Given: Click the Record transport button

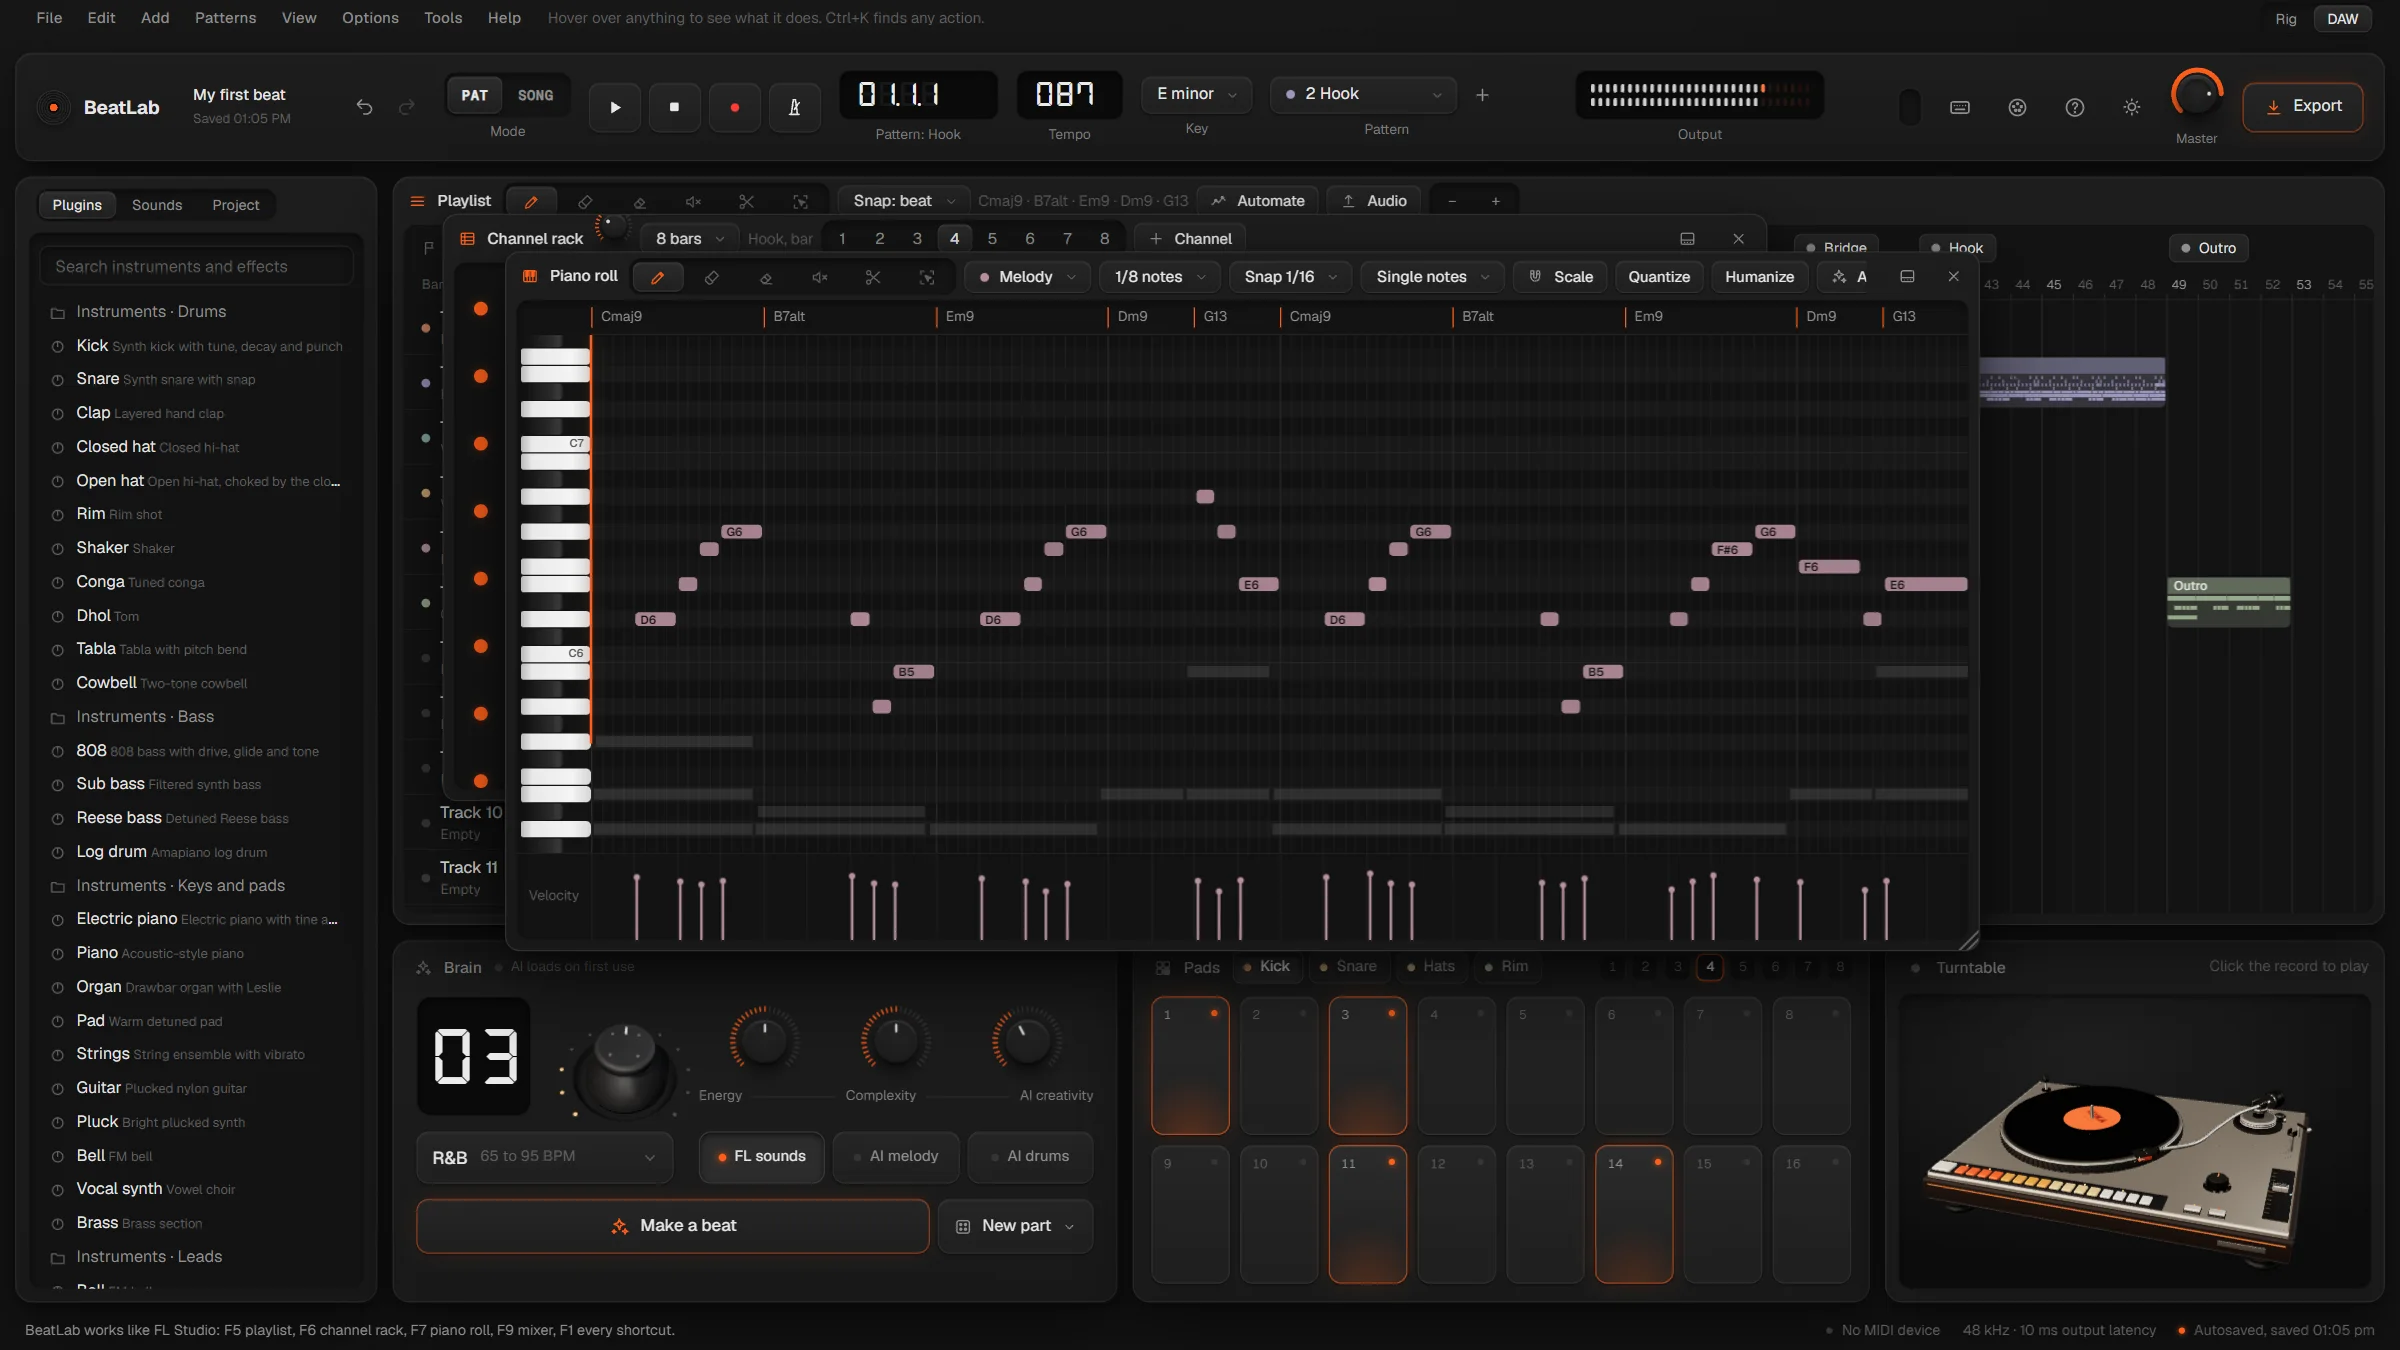Looking at the screenshot, I should (734, 107).
